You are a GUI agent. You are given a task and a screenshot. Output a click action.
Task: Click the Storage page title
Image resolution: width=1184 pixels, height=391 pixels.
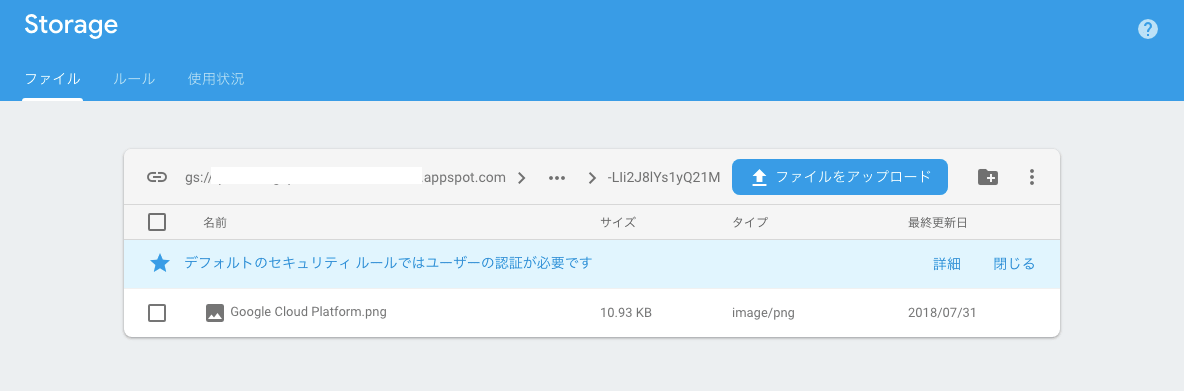tap(71, 25)
